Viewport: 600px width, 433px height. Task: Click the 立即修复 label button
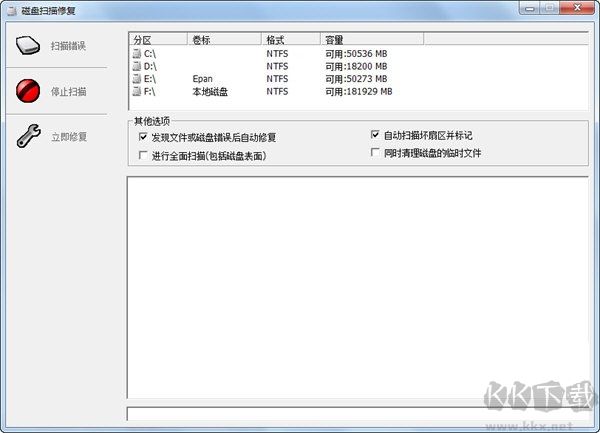[x=69, y=137]
